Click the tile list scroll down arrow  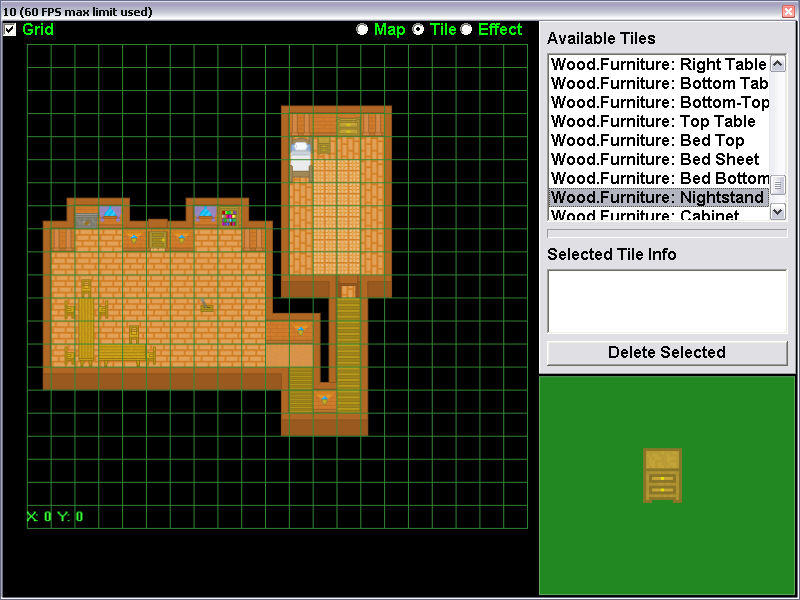click(778, 211)
